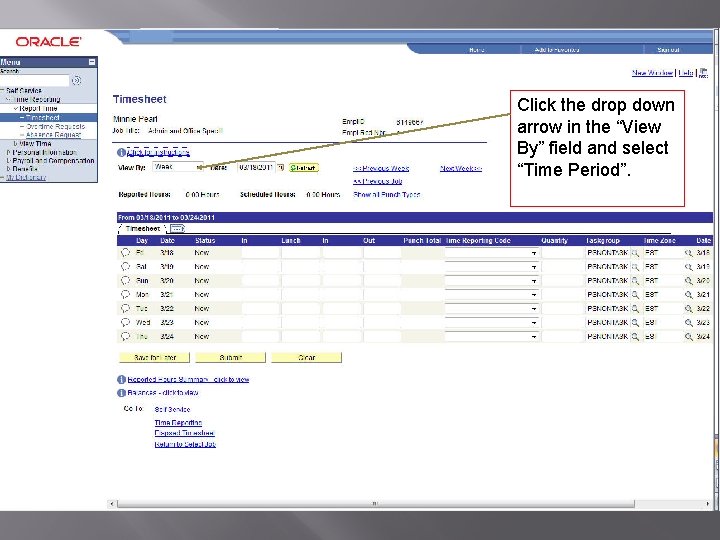The image size is (720, 540).
Task: Click the Home navigation tab
Action: [x=477, y=50]
